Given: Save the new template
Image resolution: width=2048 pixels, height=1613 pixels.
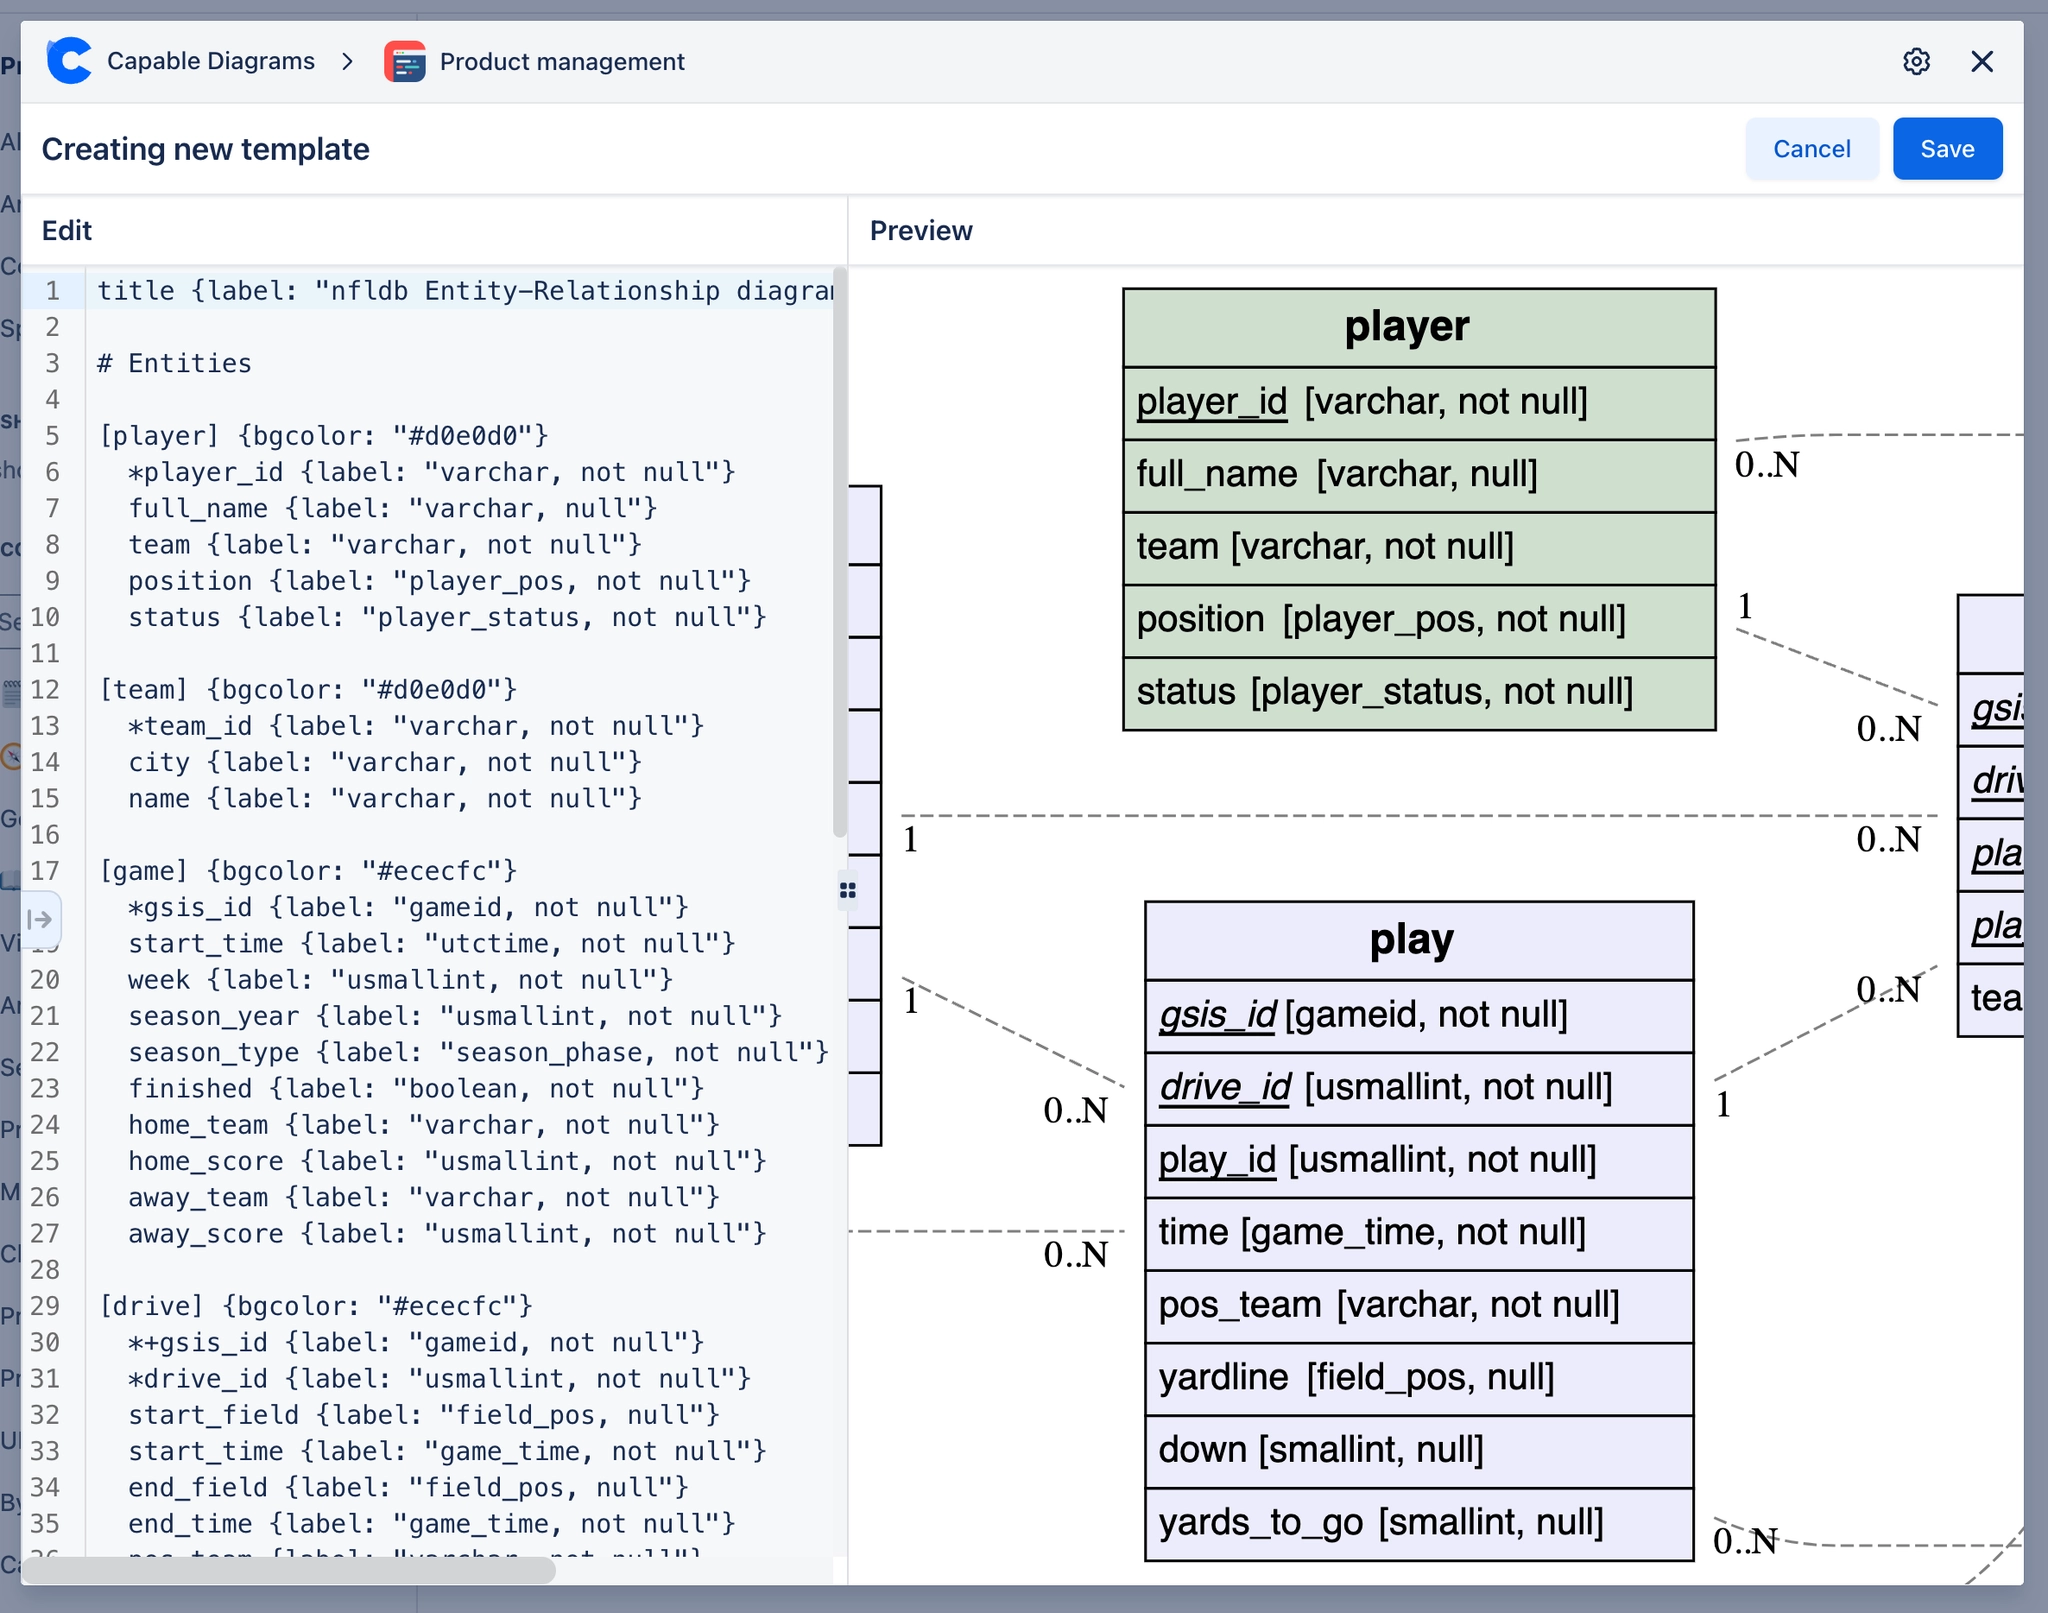Looking at the screenshot, I should 1945,148.
